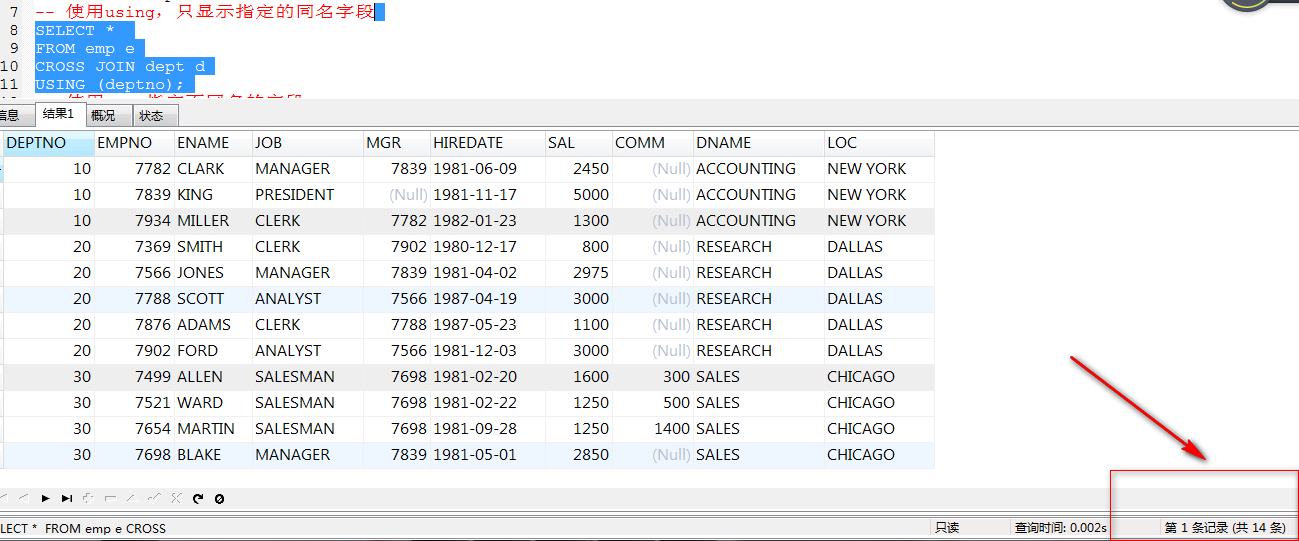
Task: Open the 概况 tab
Action: click(103, 116)
